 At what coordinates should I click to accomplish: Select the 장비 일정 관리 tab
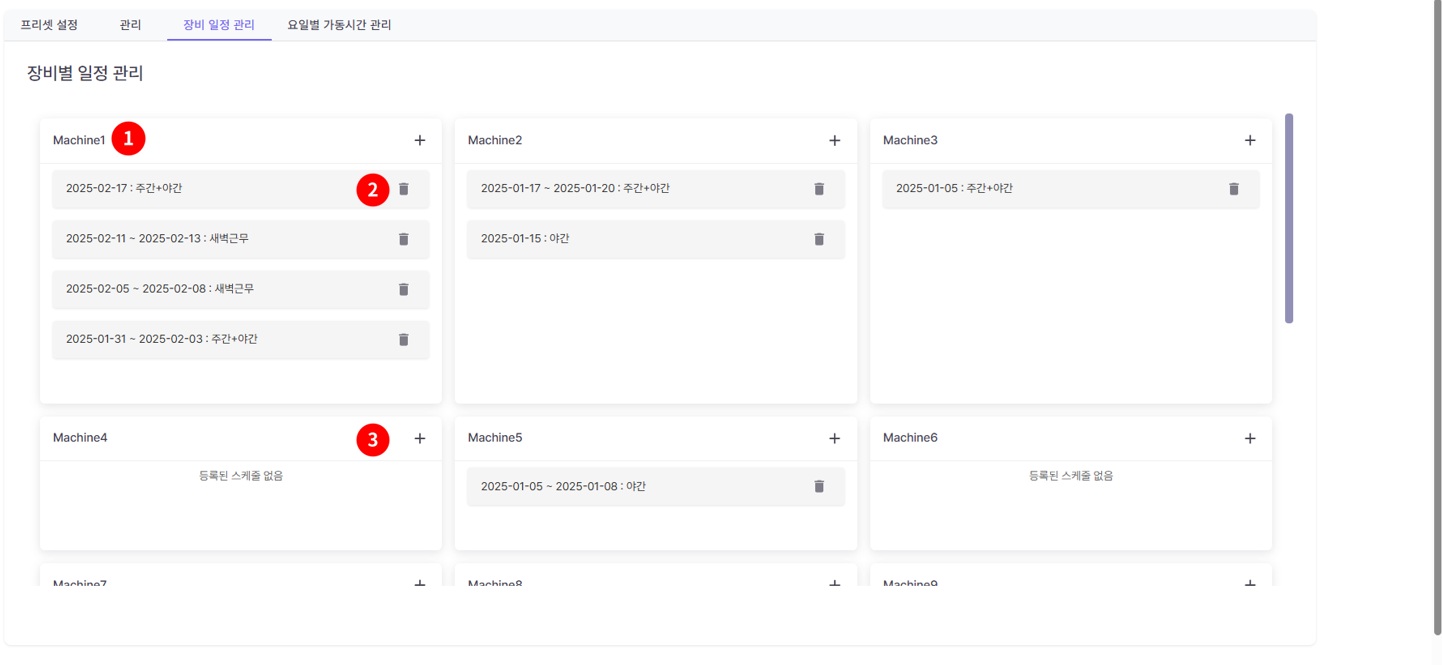tap(219, 25)
